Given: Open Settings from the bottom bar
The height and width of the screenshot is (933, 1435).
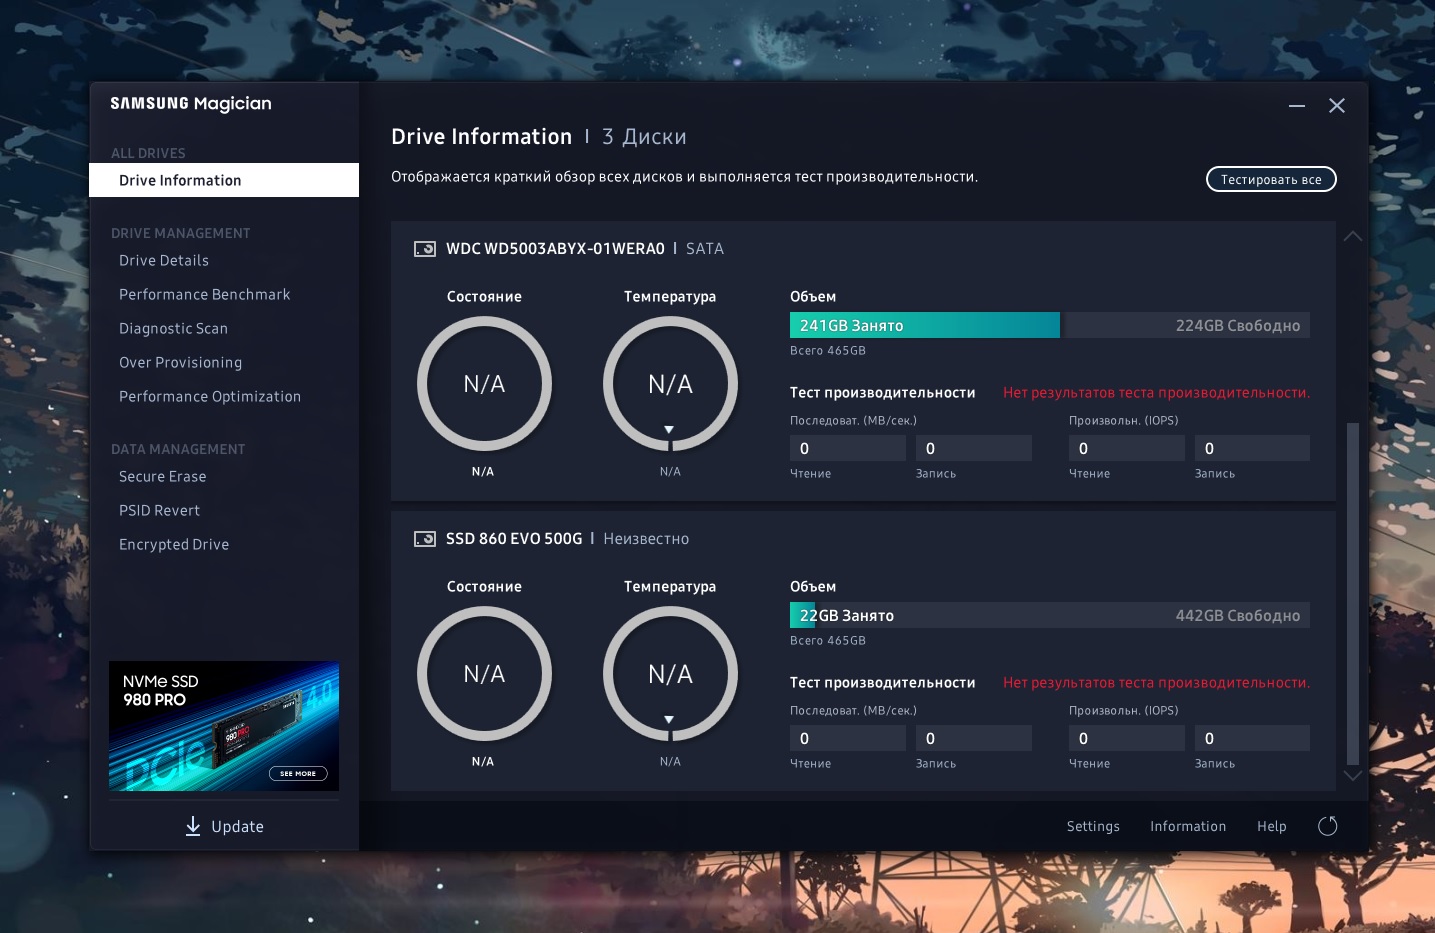Looking at the screenshot, I should pyautogui.click(x=1093, y=826).
